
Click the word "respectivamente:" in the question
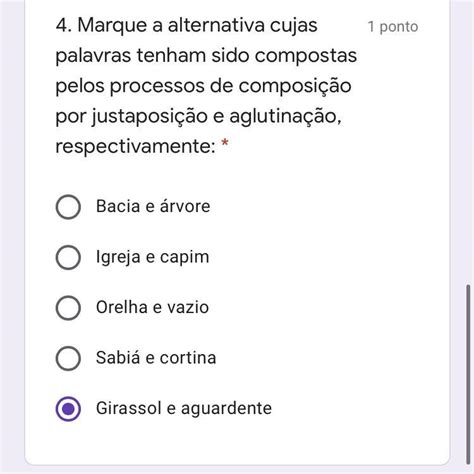coord(136,146)
